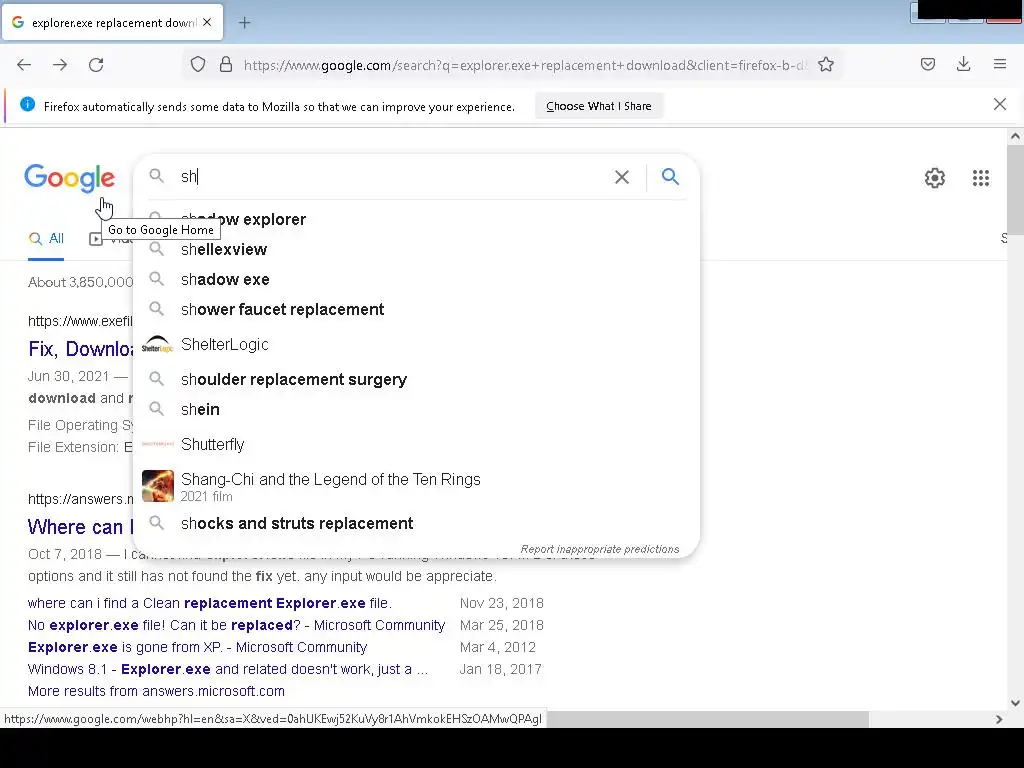Select 'shocks and struts replacement' suggestion
The height and width of the screenshot is (768, 1024).
point(416,524)
